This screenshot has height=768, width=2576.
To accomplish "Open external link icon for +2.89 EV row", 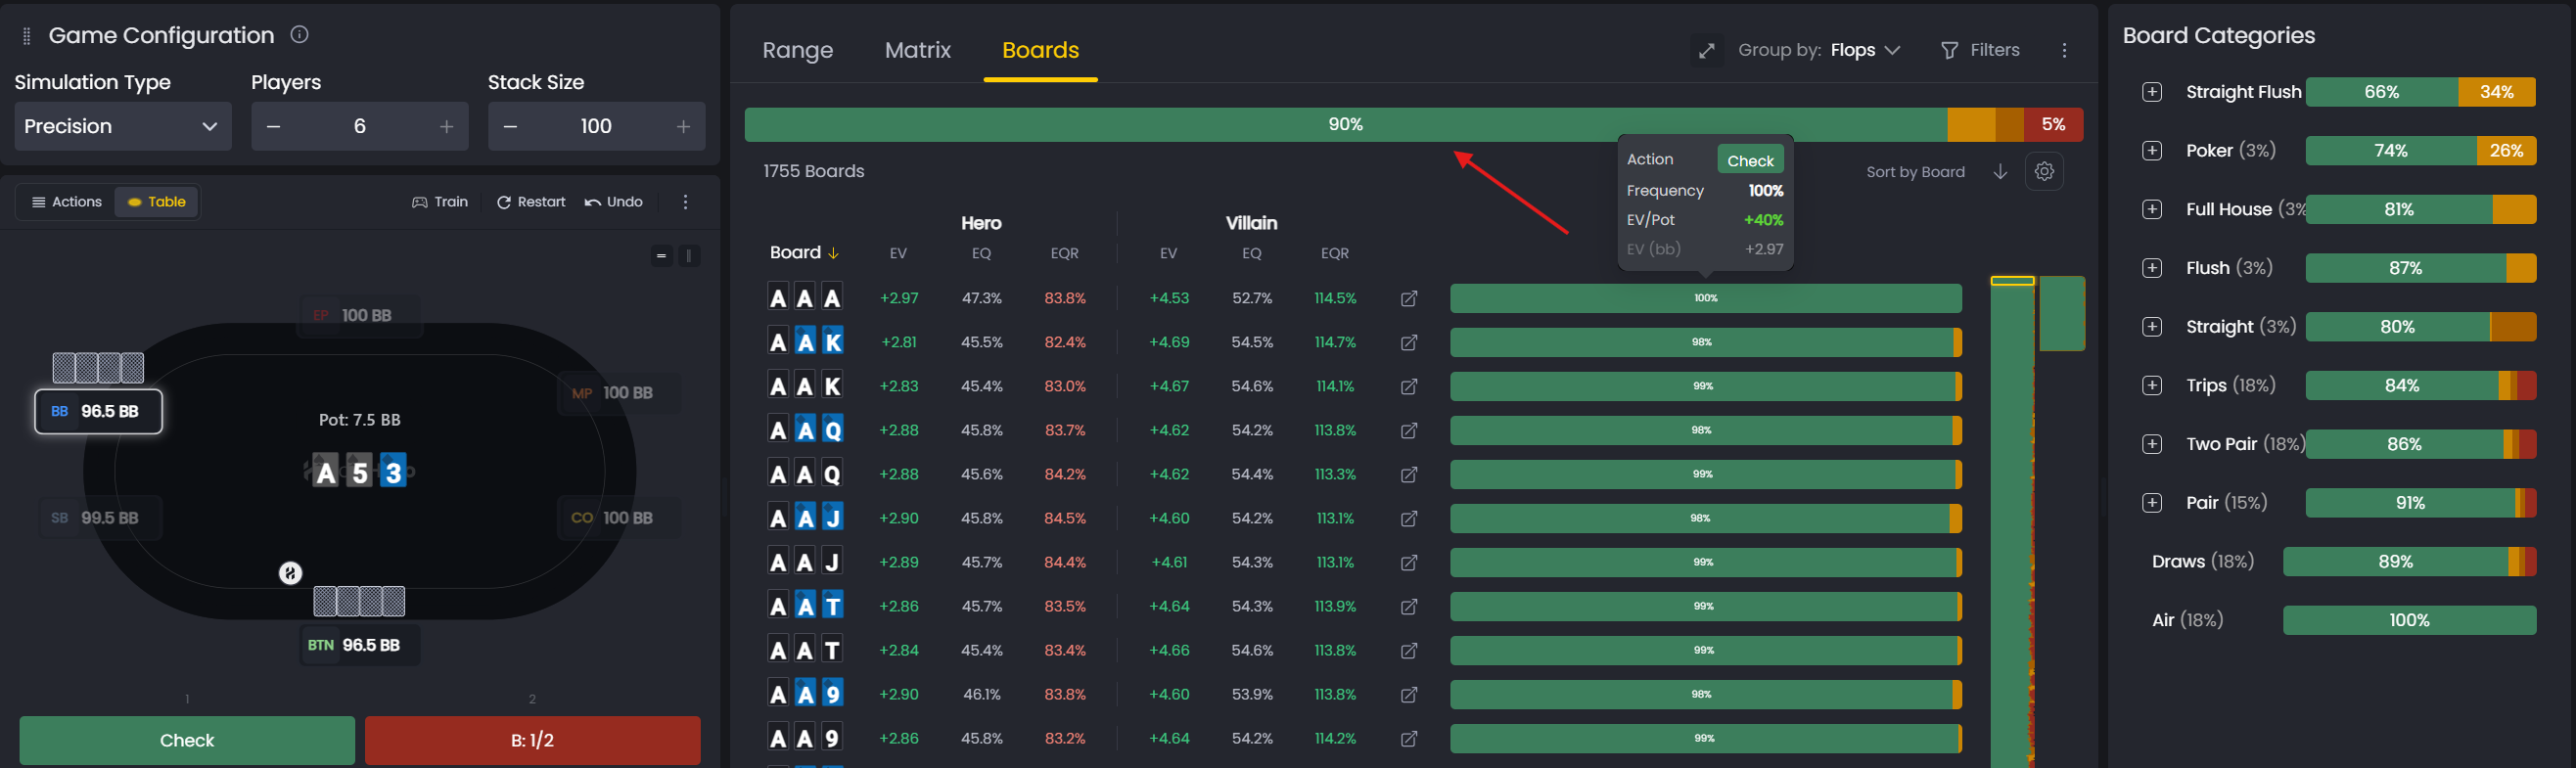I will click(x=1409, y=562).
